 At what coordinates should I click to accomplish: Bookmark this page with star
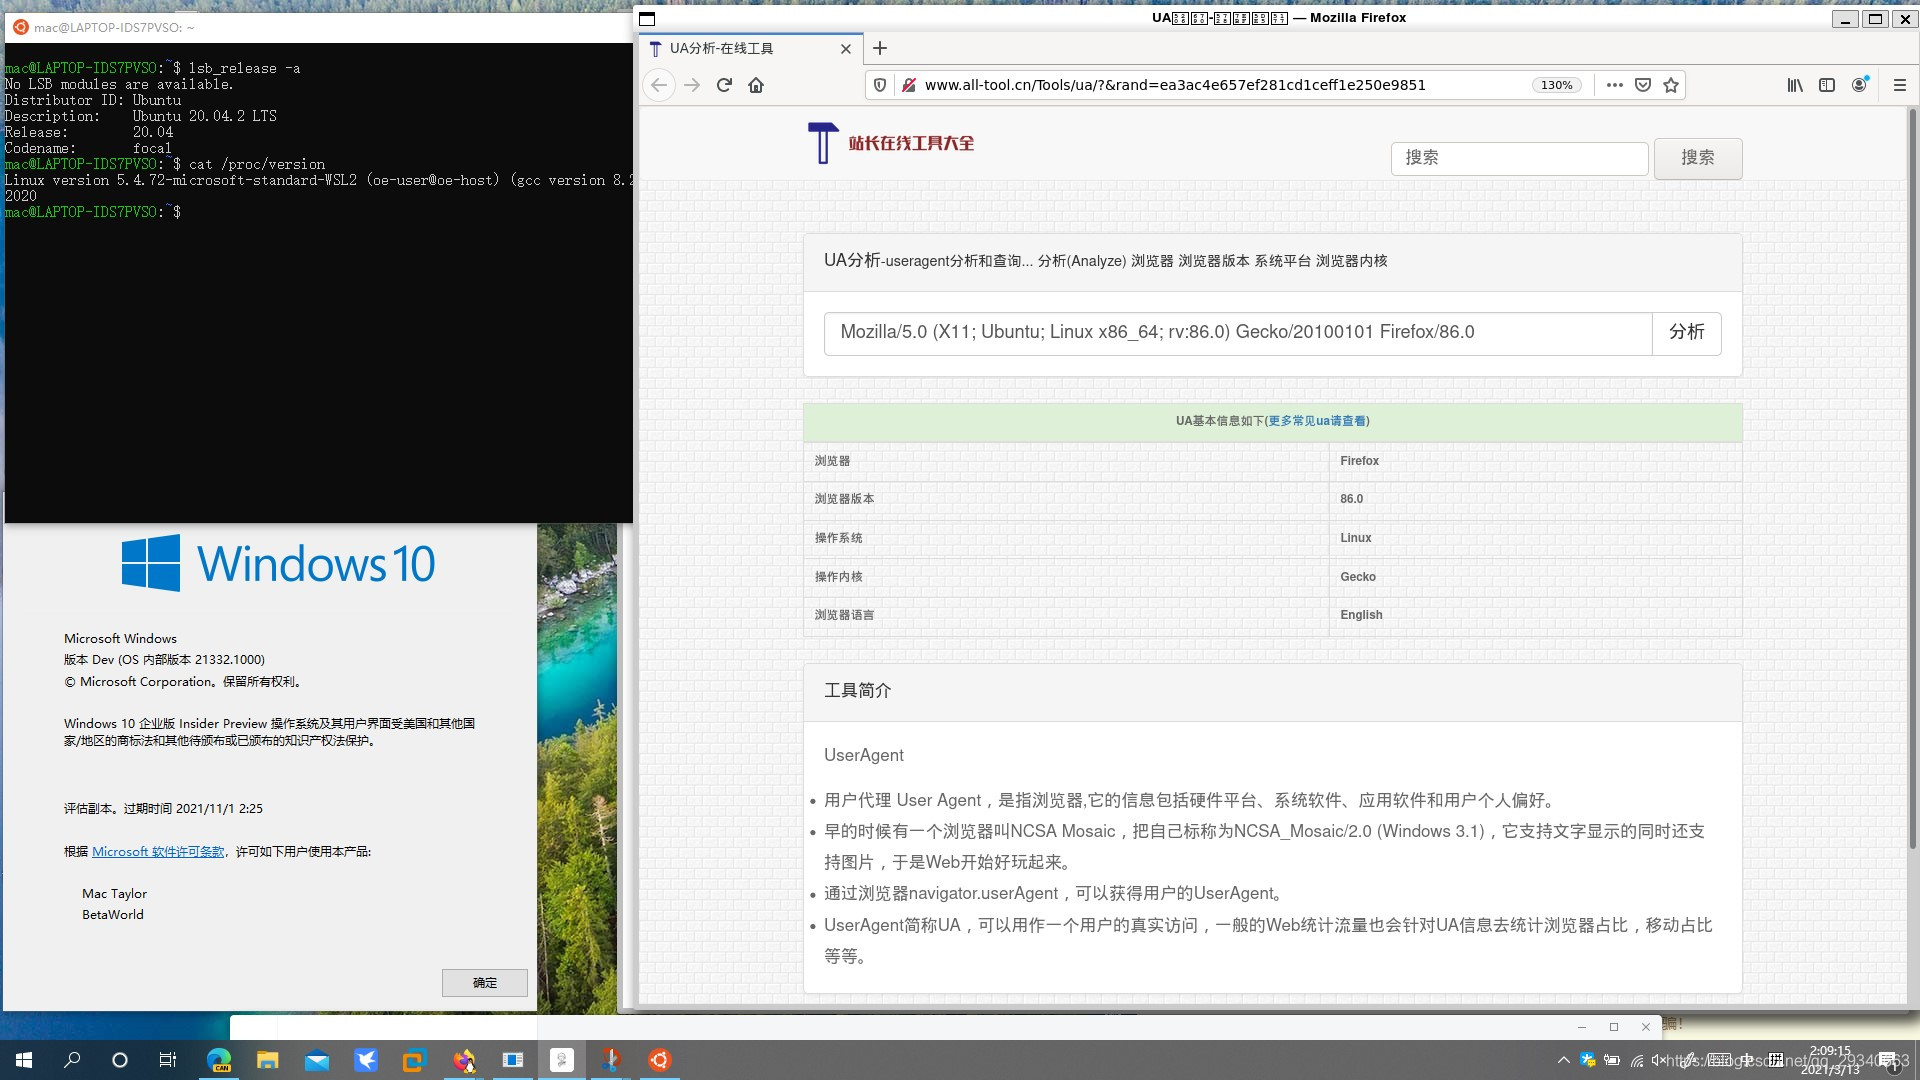pyautogui.click(x=1670, y=85)
